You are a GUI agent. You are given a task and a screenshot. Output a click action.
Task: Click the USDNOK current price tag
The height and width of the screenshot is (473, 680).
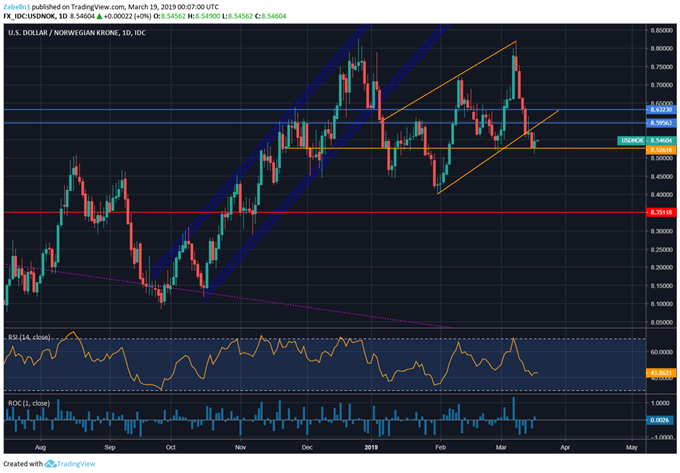point(646,140)
